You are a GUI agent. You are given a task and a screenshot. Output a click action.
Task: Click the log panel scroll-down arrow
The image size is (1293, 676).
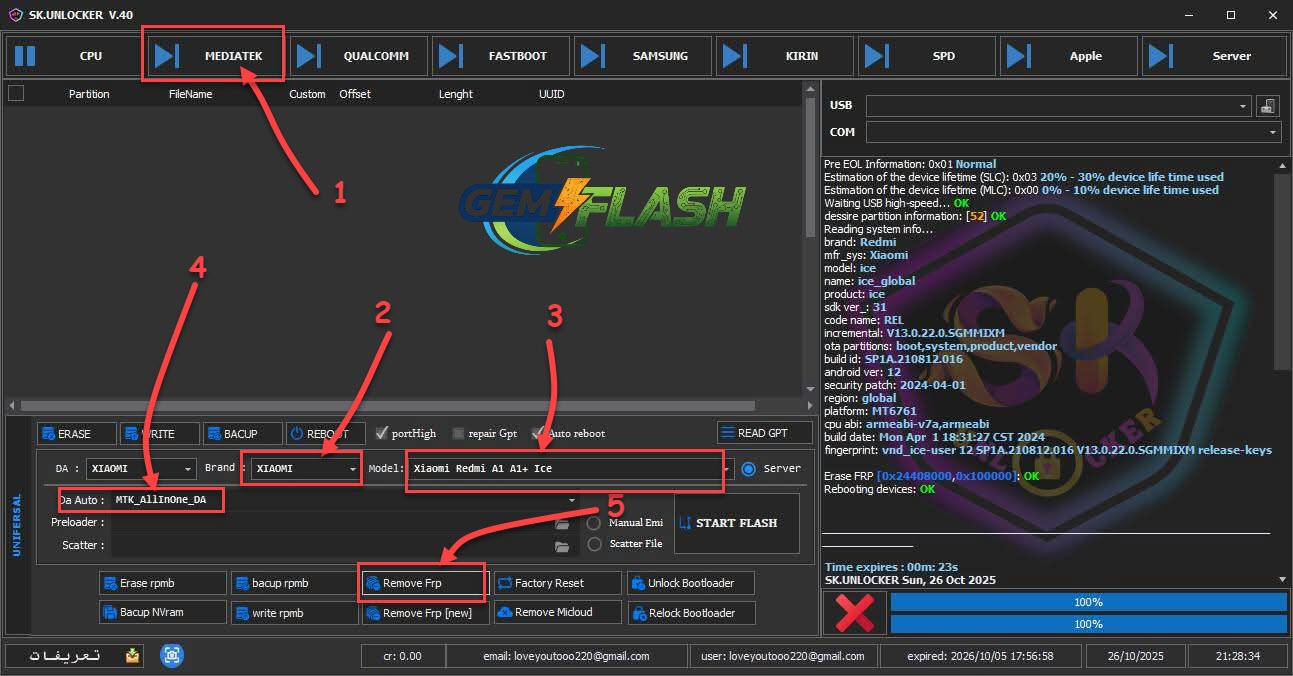[x=1282, y=580]
